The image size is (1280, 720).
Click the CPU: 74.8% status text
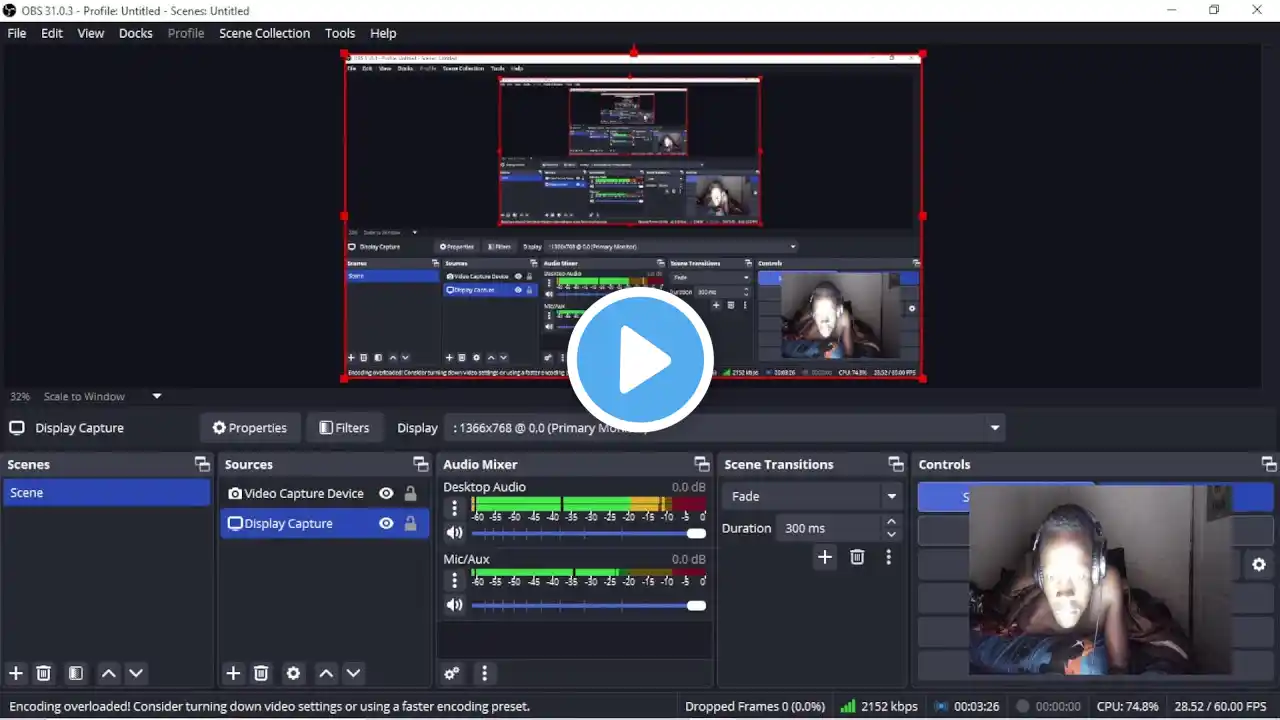[1127, 706]
